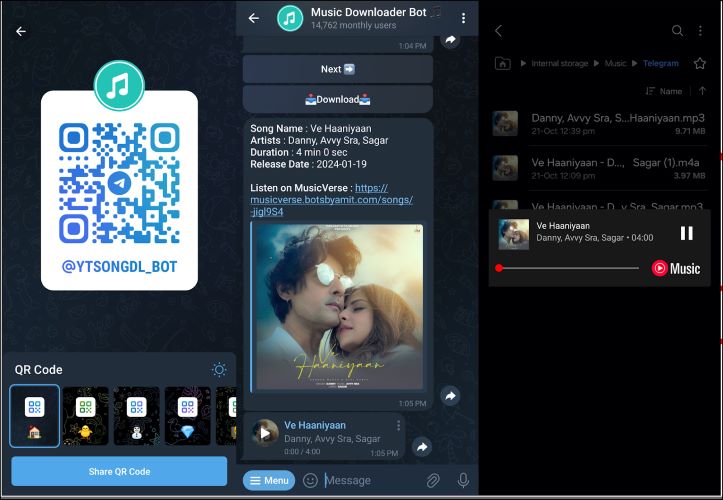723x500 pixels.
Task: Click Share QR Code button
Action: click(x=119, y=471)
